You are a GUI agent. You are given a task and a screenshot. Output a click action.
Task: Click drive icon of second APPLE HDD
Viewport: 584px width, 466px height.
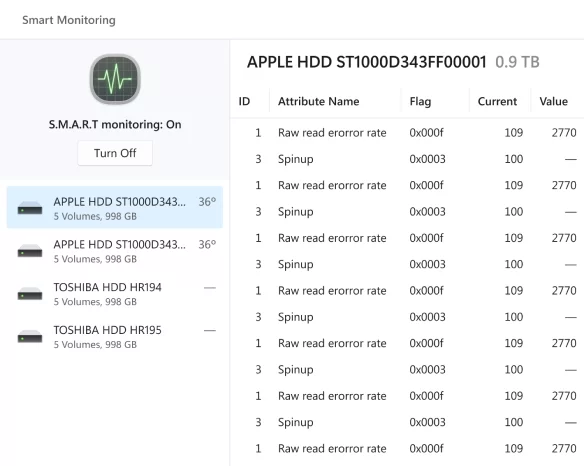[x=30, y=251]
